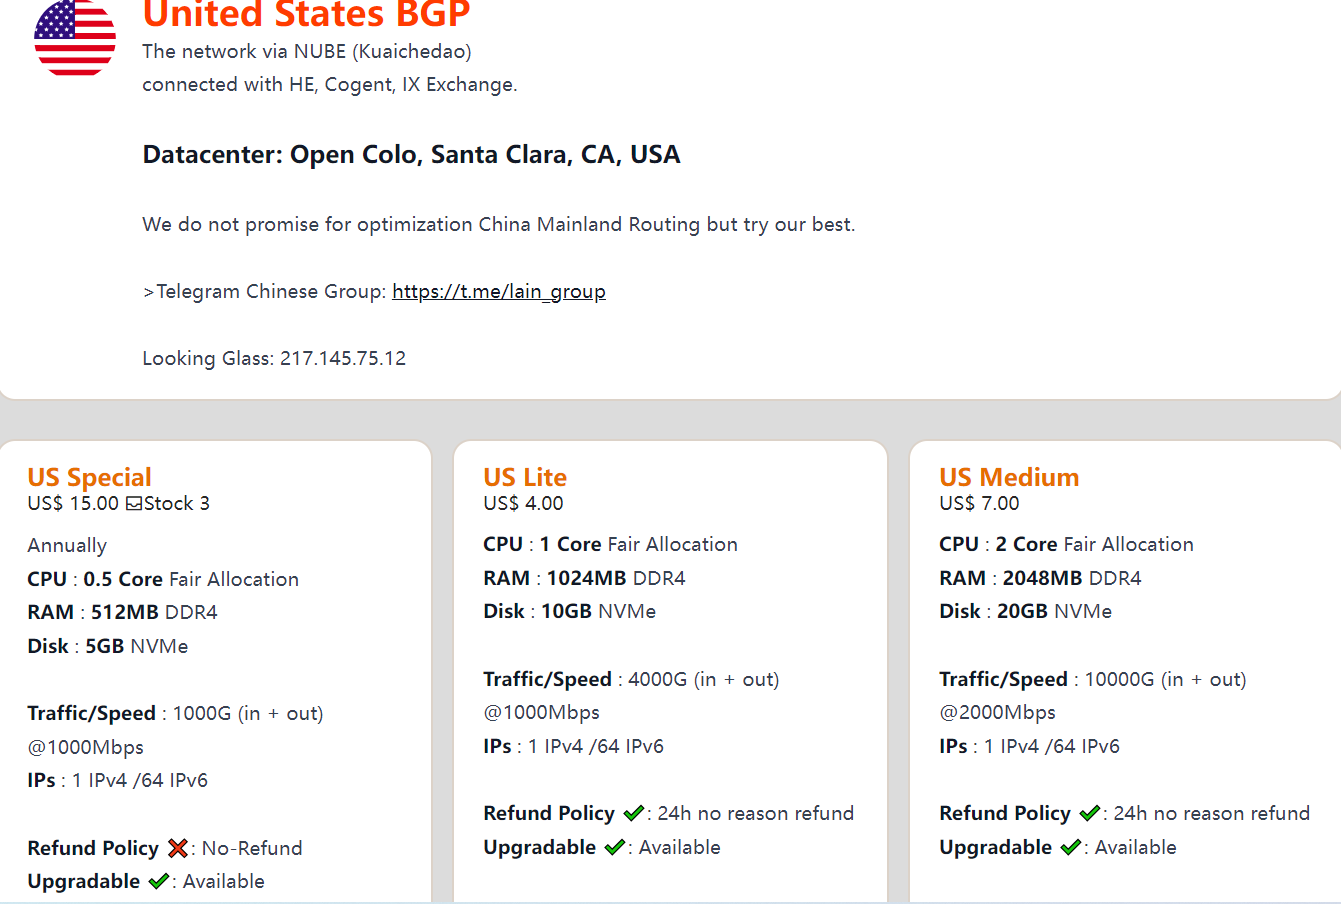The width and height of the screenshot is (1341, 904).
Task: Click '@2000Mbps' speed text
Action: pyautogui.click(x=998, y=712)
